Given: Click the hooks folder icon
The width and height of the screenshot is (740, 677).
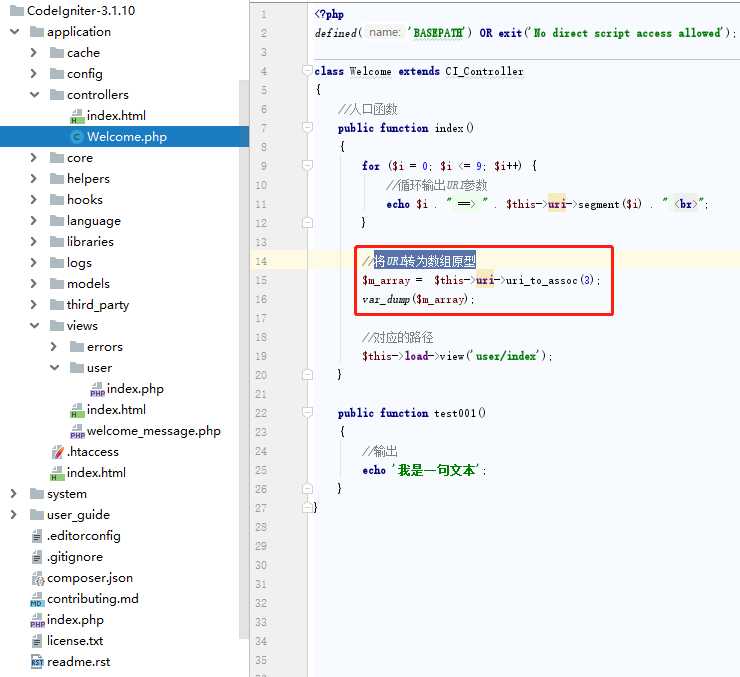Looking at the screenshot, I should point(57,200).
